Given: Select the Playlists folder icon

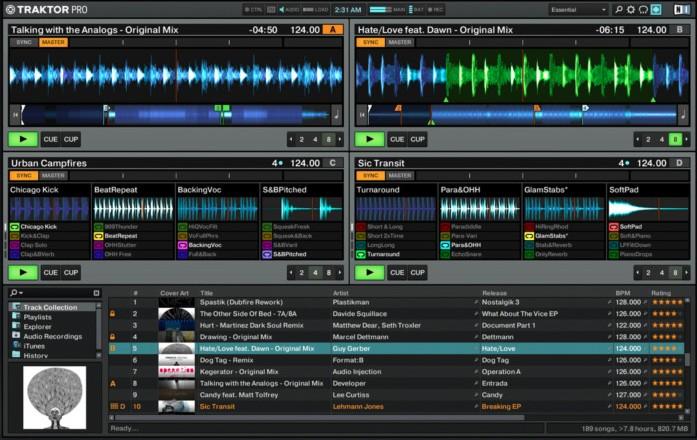Looking at the screenshot, I should [16, 316].
